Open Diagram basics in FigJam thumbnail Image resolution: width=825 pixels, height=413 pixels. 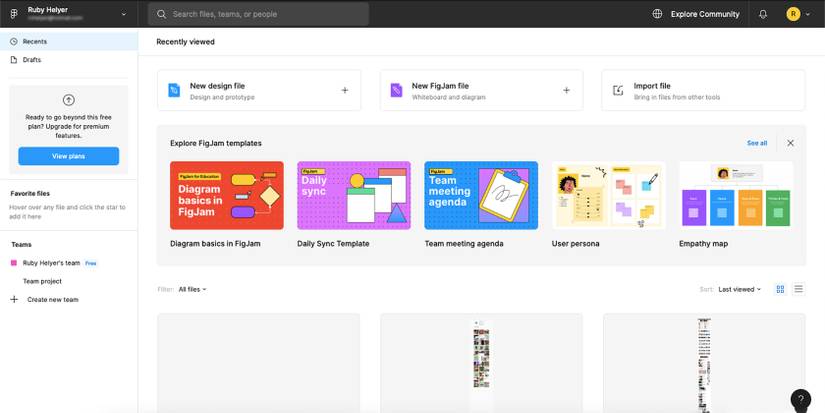pyautogui.click(x=227, y=195)
